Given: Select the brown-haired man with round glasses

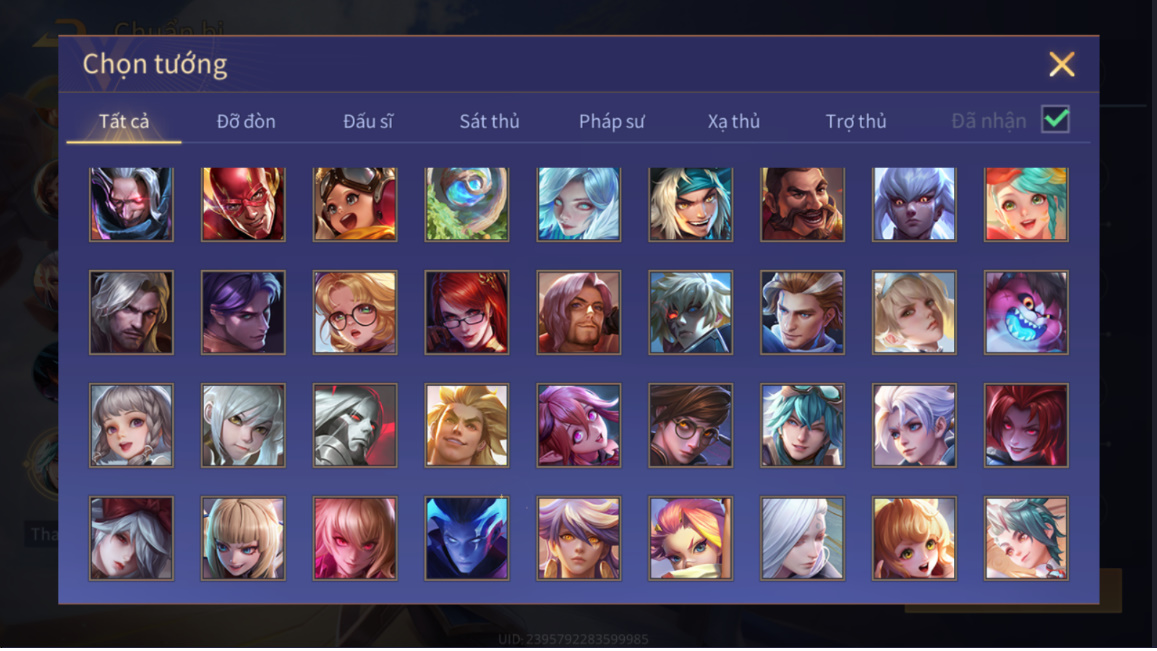Looking at the screenshot, I should 691,425.
